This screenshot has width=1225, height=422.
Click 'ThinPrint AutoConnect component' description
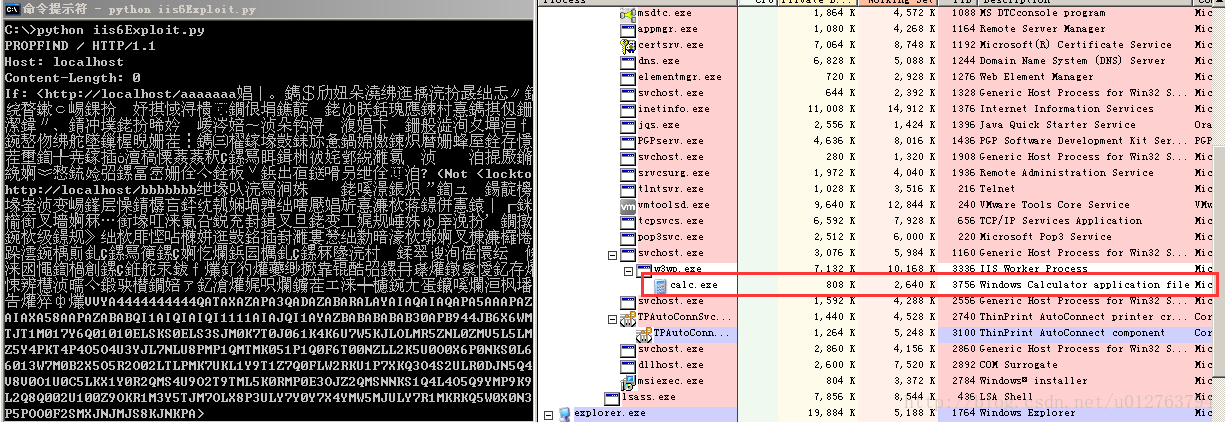point(1072,333)
